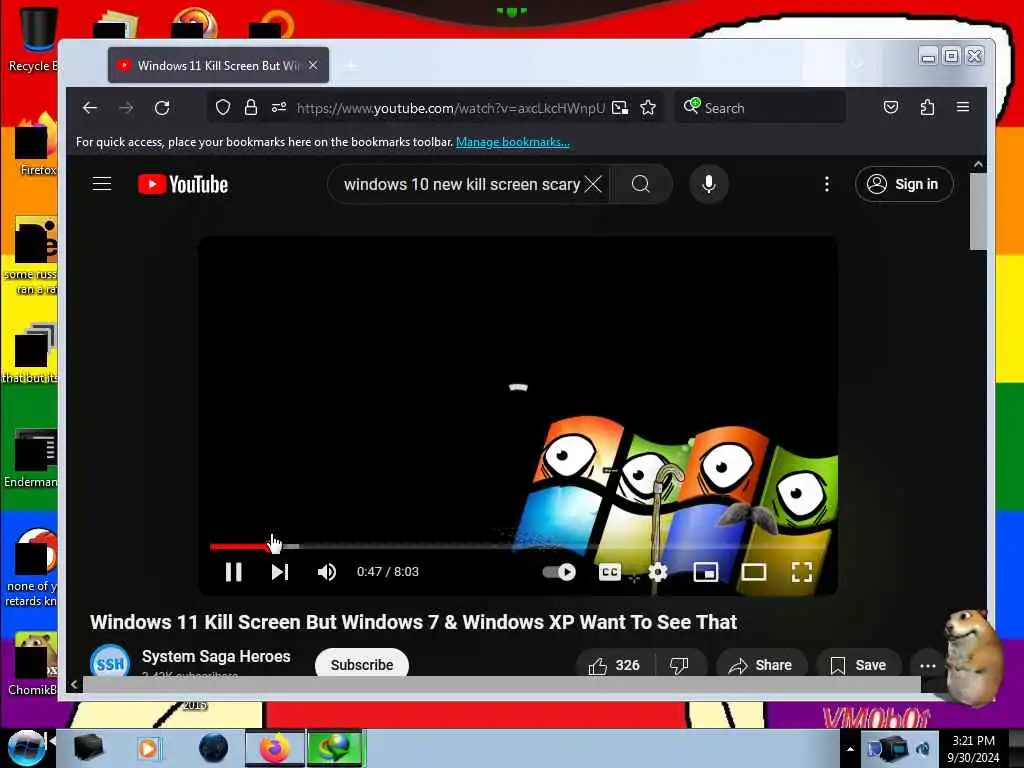Toggle the autoplay switch

pyautogui.click(x=559, y=572)
